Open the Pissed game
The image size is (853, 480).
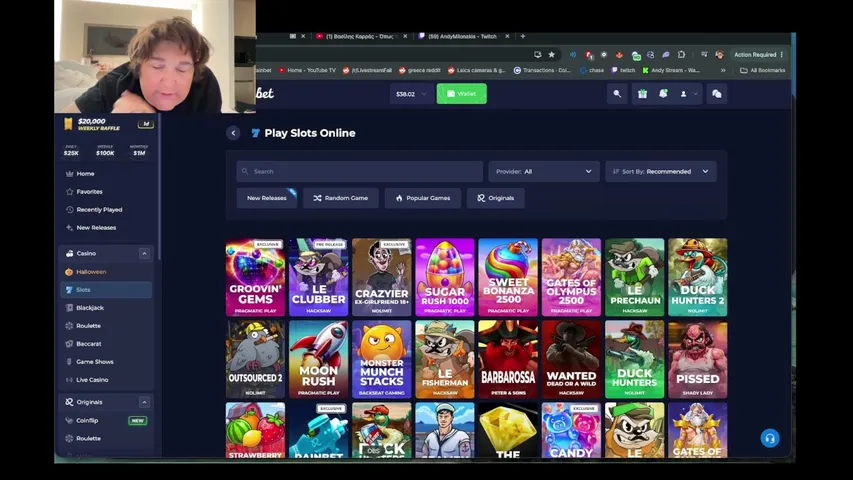(697, 359)
